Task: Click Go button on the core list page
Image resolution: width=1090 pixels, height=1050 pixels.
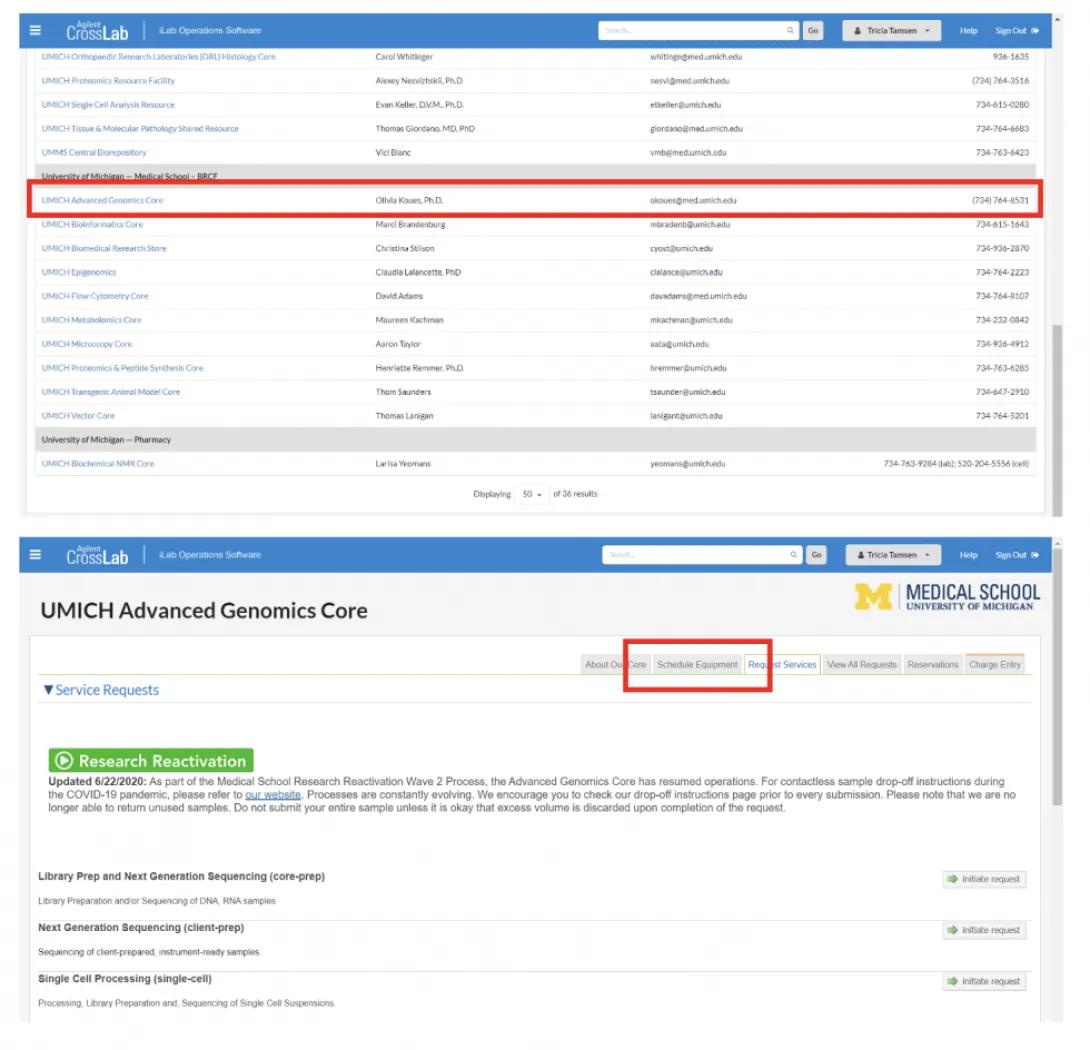Action: point(813,31)
